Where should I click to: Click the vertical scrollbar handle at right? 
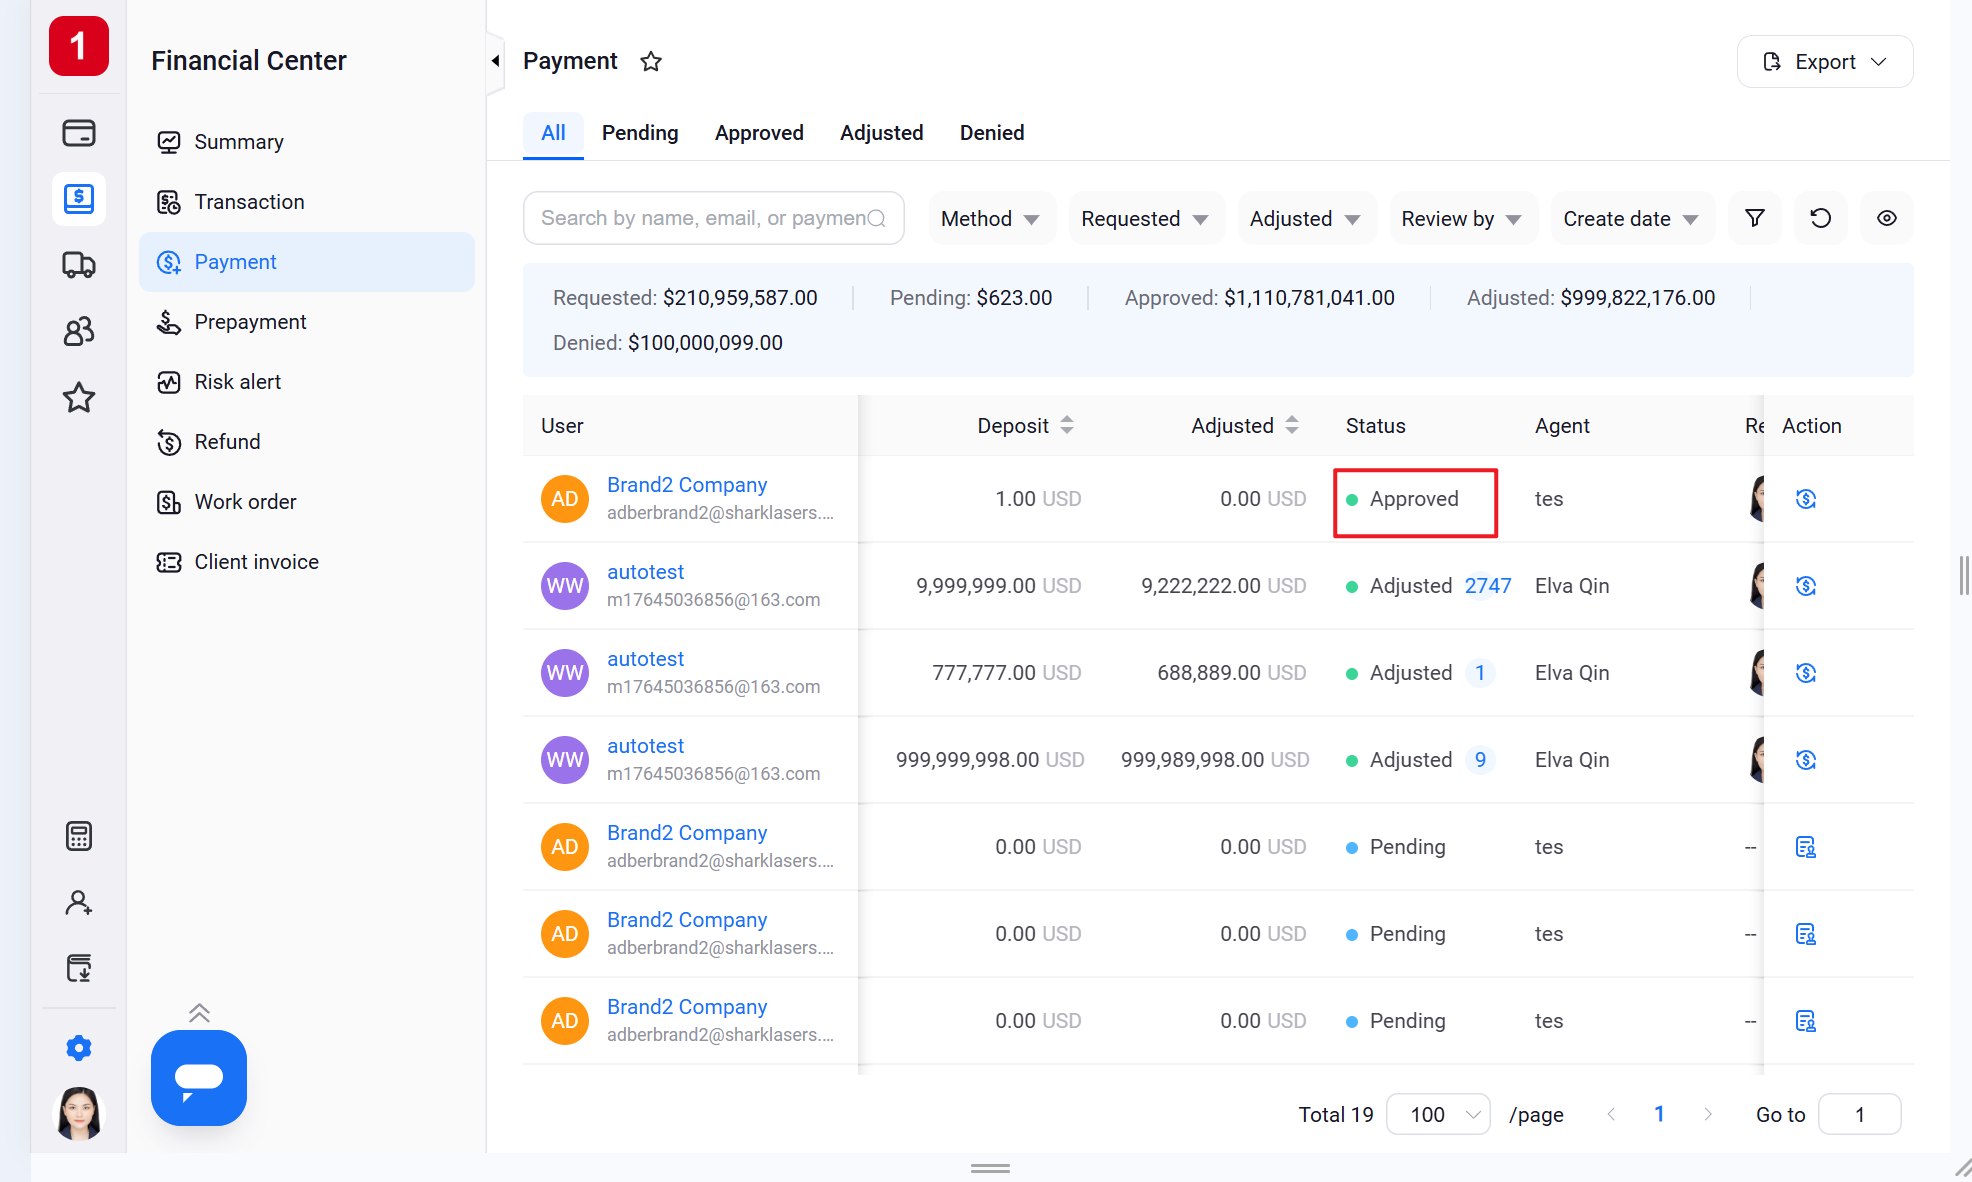[x=1964, y=576]
